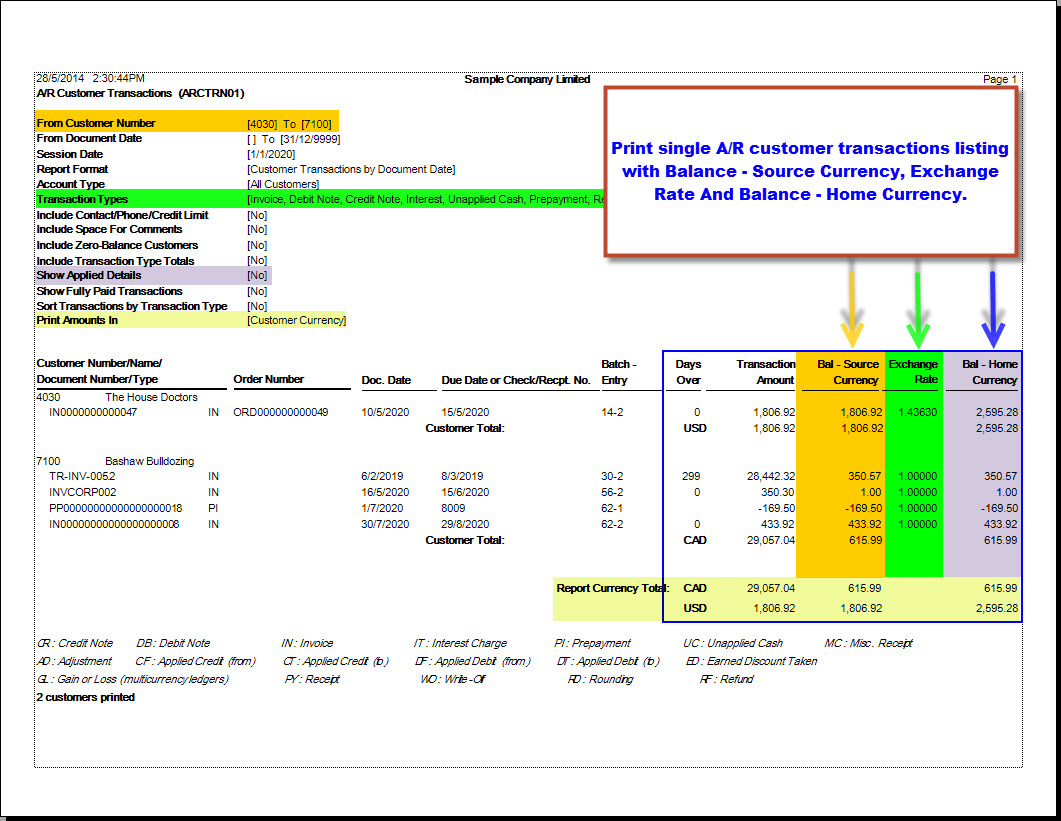Viewport: 1061px width, 821px height.
Task: Click the '2 customers printed' footer text
Action: click(86, 697)
